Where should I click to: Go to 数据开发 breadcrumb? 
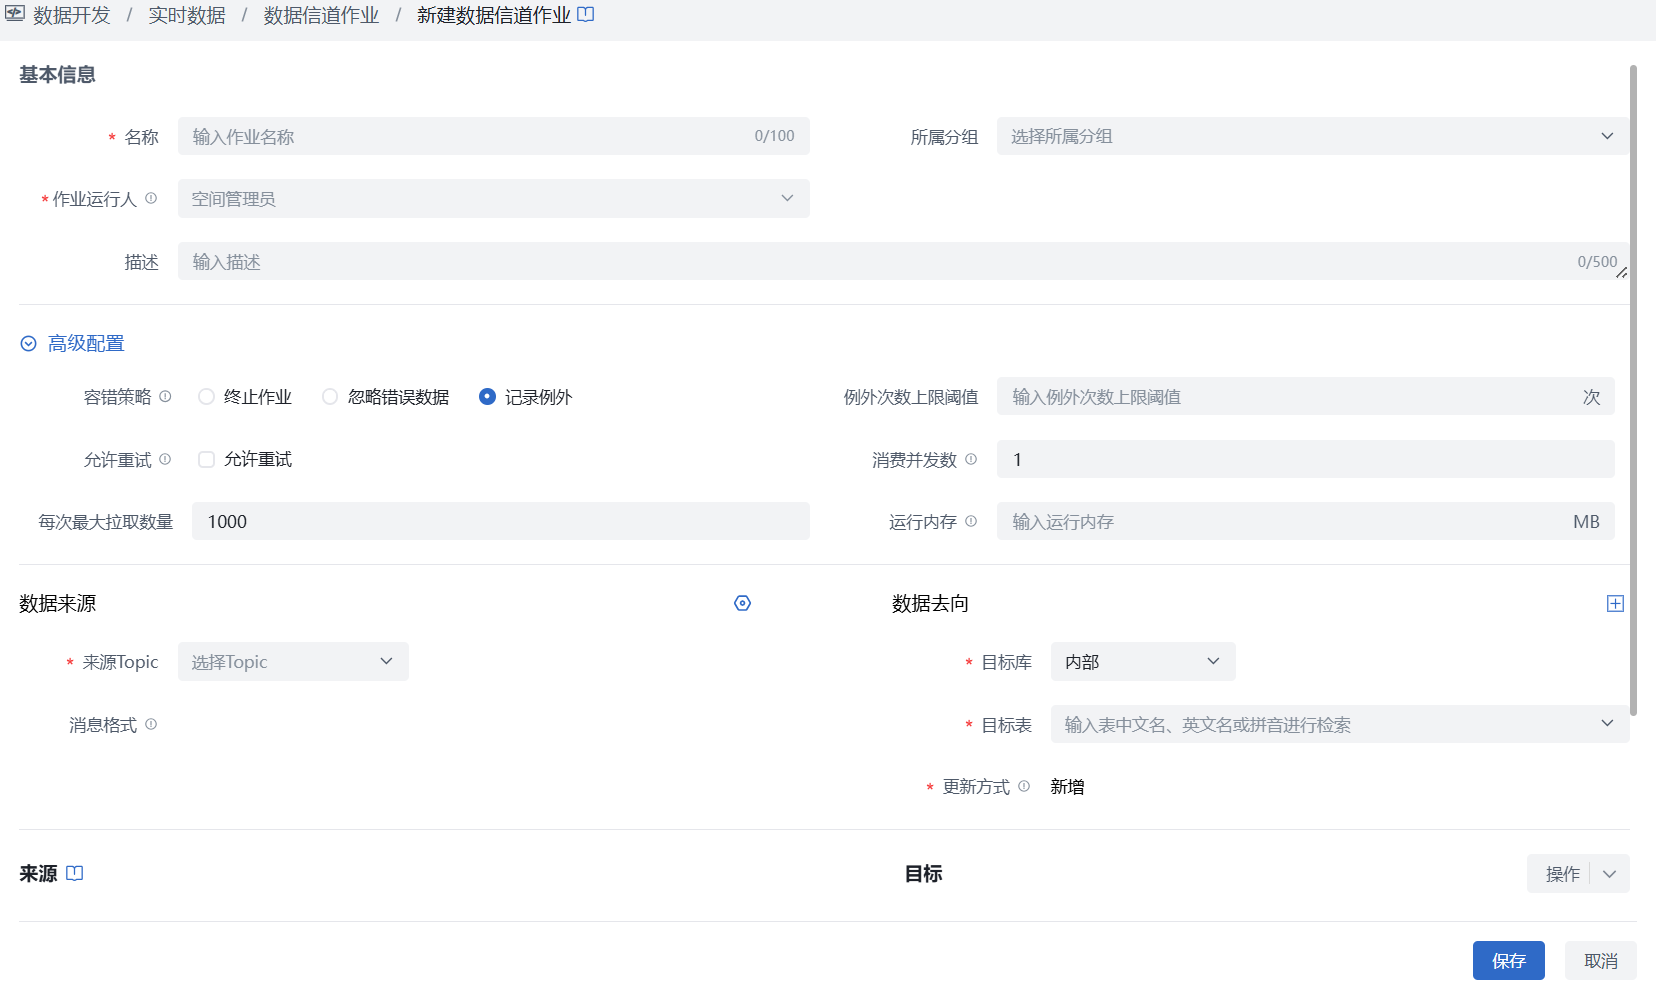coord(72,15)
